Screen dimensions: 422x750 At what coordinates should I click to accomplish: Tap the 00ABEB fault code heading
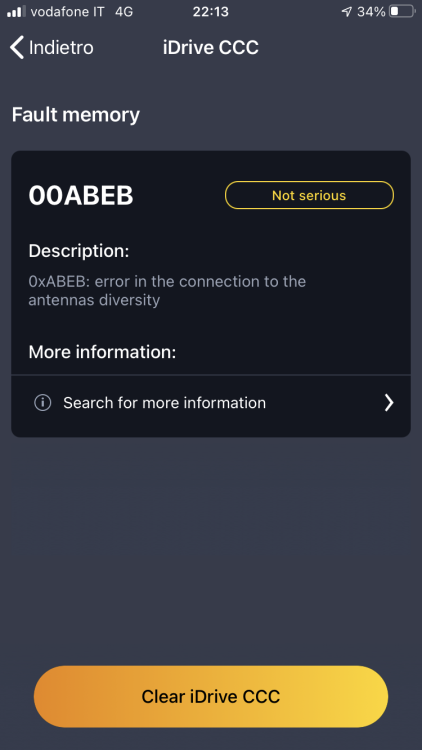[x=81, y=196]
